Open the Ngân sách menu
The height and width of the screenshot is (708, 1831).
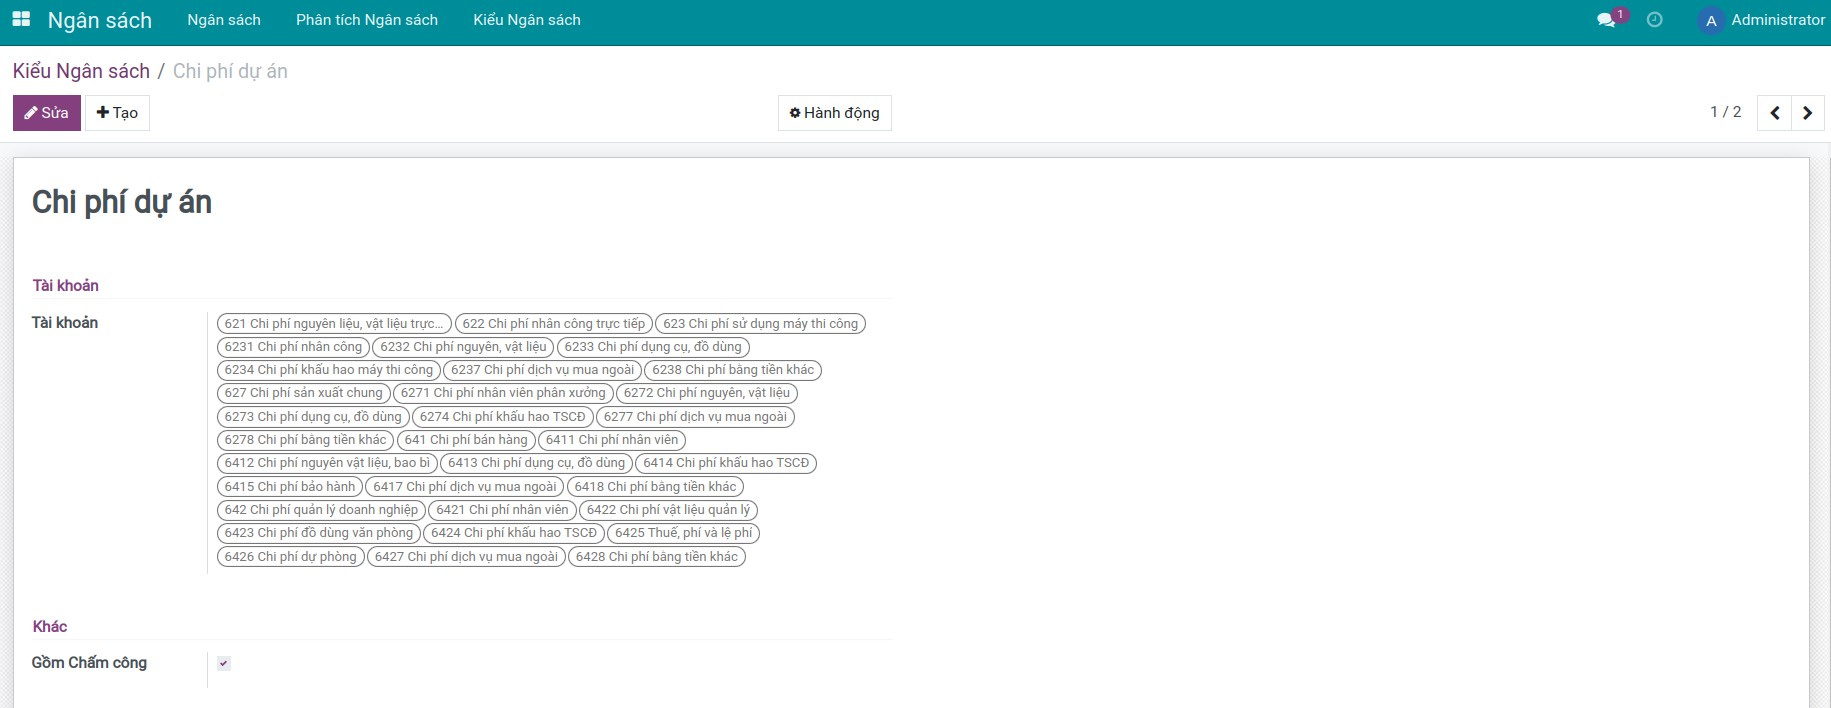click(224, 20)
